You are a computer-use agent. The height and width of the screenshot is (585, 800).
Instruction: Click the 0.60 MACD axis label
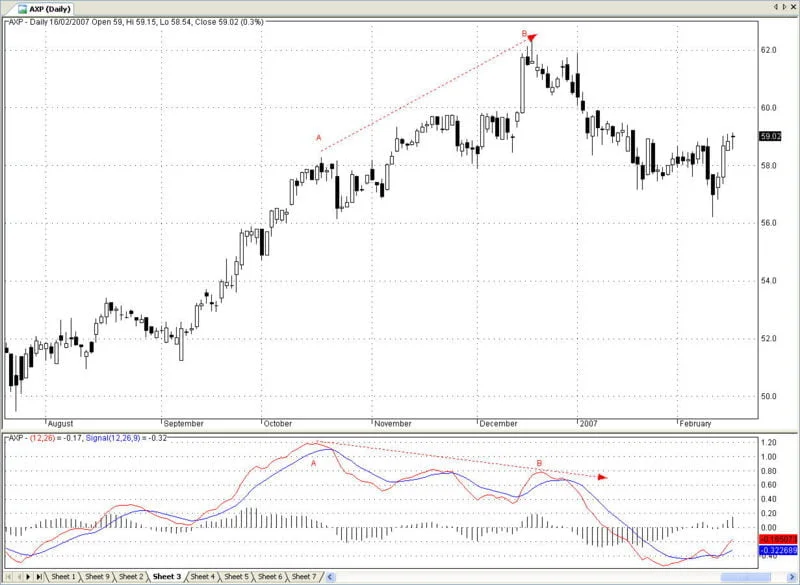tap(768, 485)
